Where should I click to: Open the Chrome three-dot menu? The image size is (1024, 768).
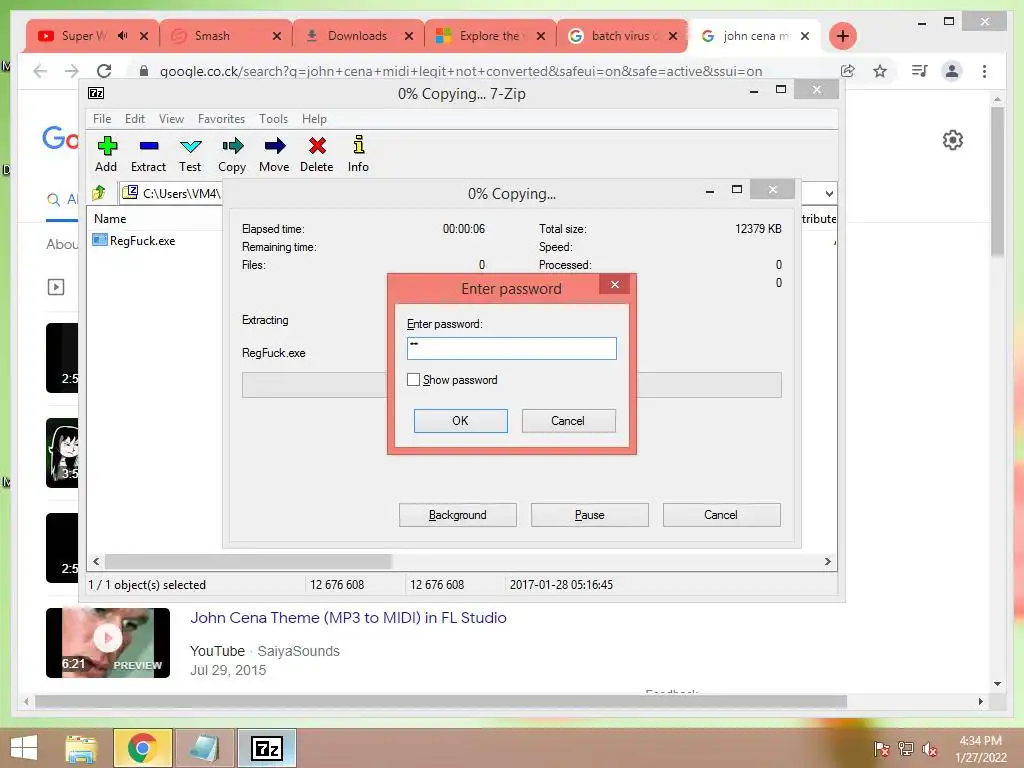[984, 71]
